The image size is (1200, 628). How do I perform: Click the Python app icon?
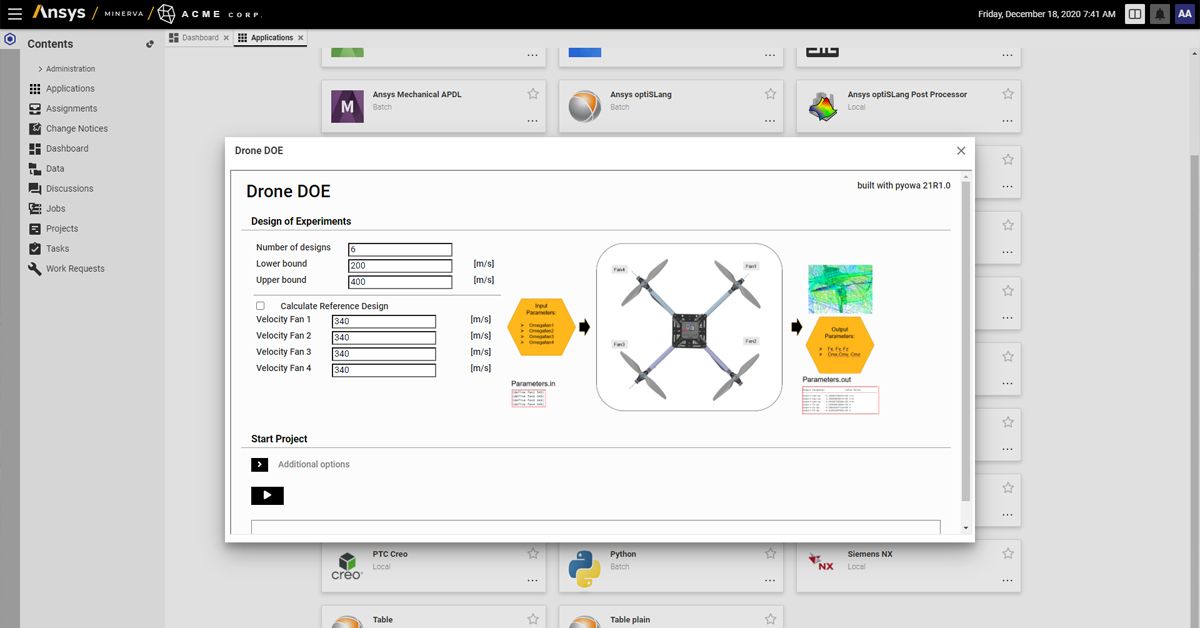(584, 567)
